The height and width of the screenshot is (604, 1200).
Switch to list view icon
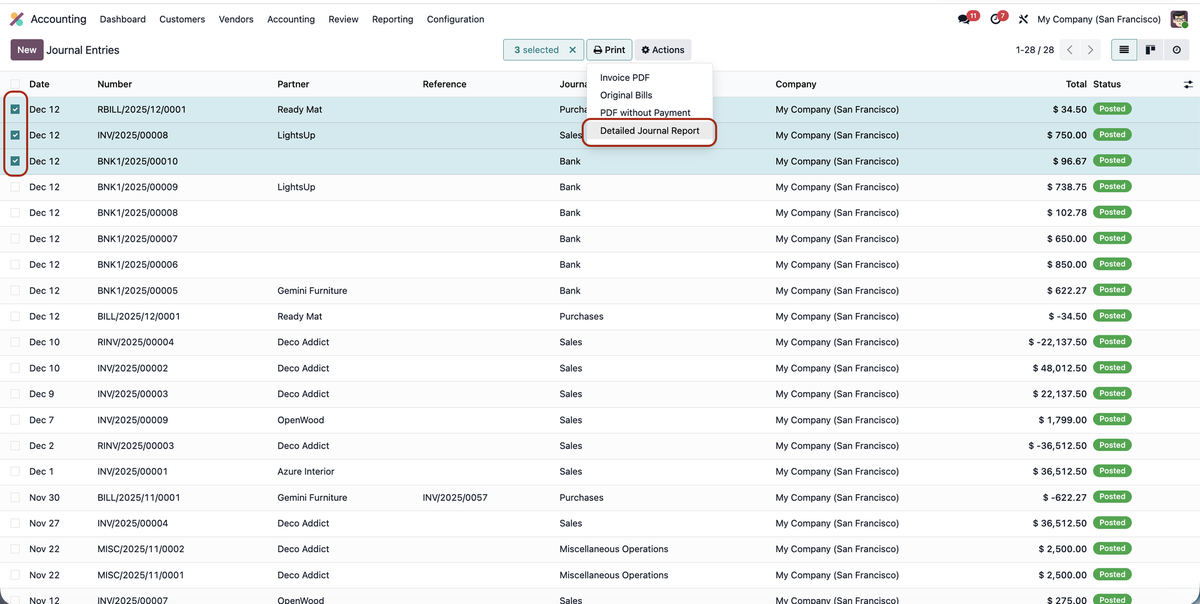(x=1124, y=49)
